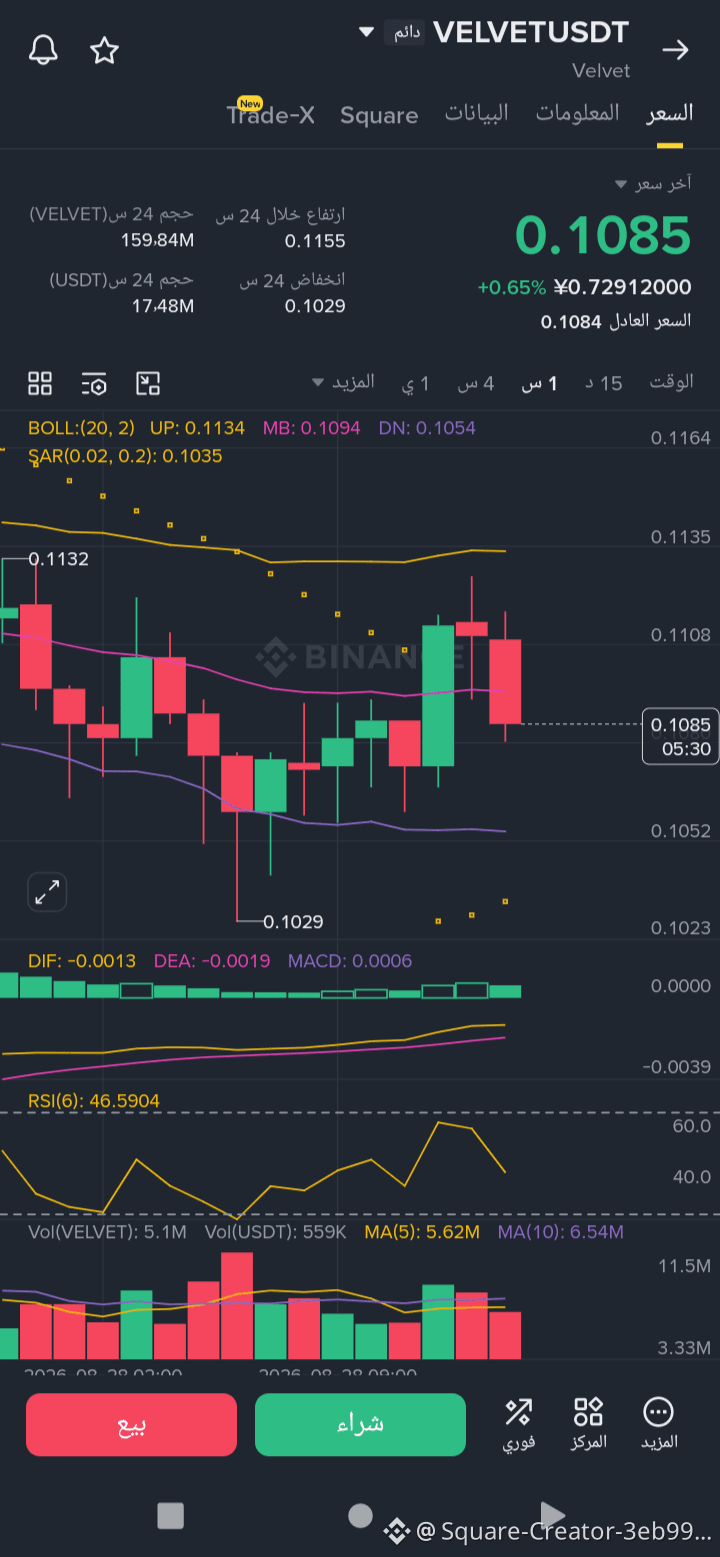
Task: Tap the 24h high value 0.1155
Action: (315, 241)
